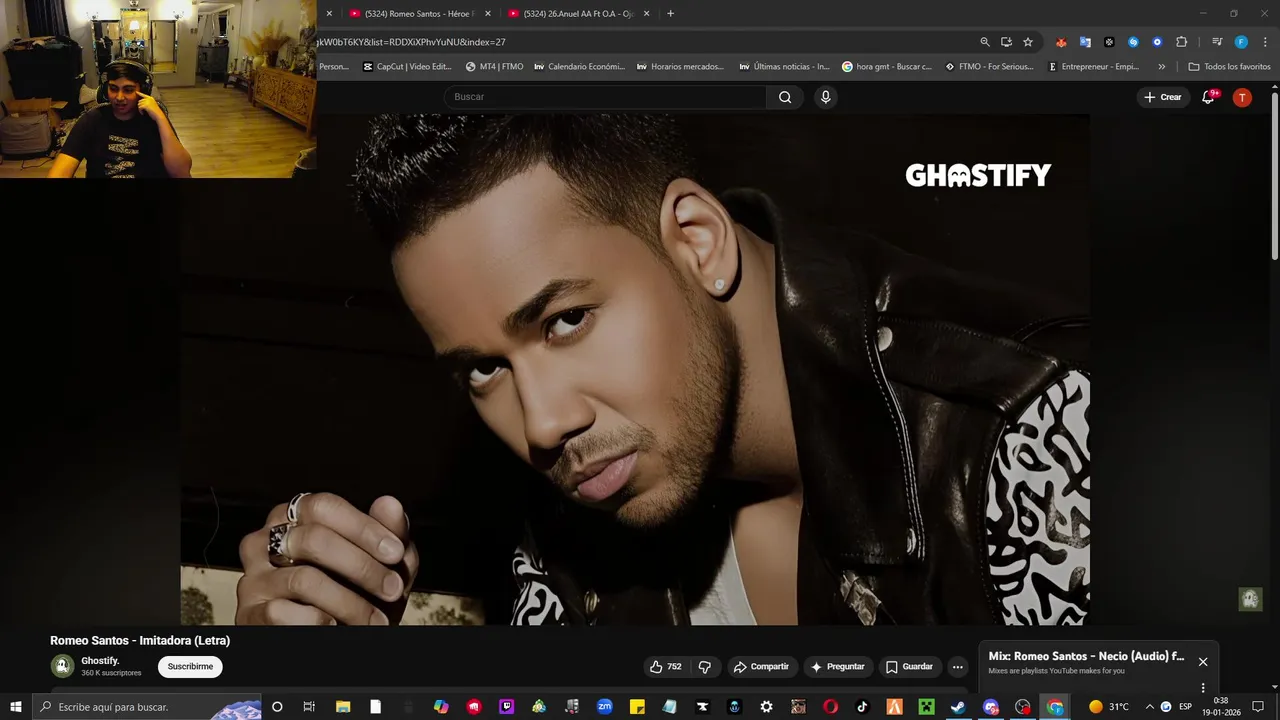The height and width of the screenshot is (720, 1280).
Task: Click the Guardar button
Action: (909, 667)
